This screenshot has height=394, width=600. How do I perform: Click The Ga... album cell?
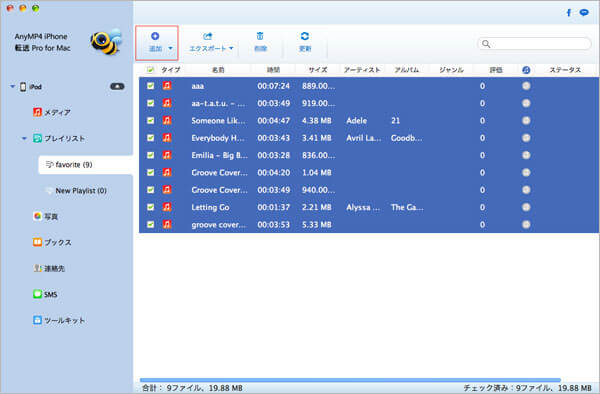[x=407, y=207]
